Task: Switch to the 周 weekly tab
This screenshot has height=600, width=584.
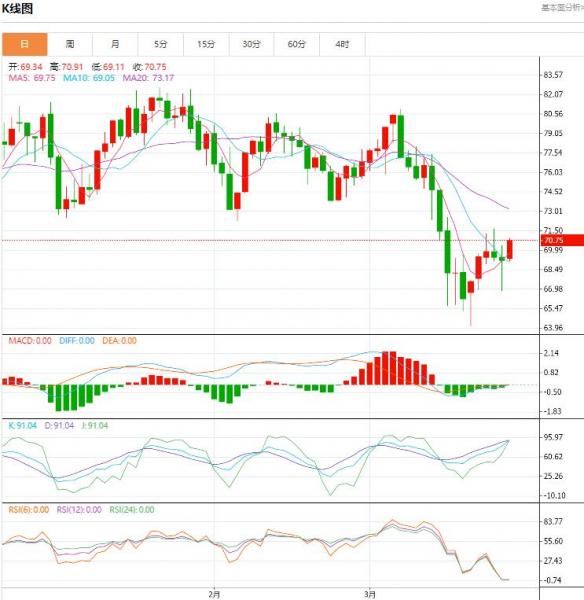Action: tap(70, 44)
